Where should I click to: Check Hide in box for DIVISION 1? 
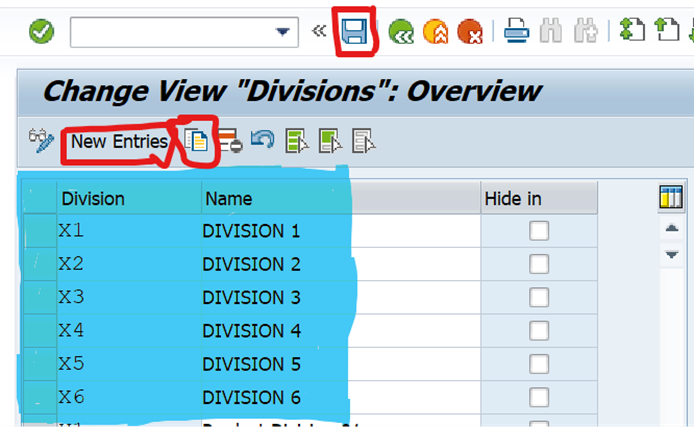[x=539, y=231]
